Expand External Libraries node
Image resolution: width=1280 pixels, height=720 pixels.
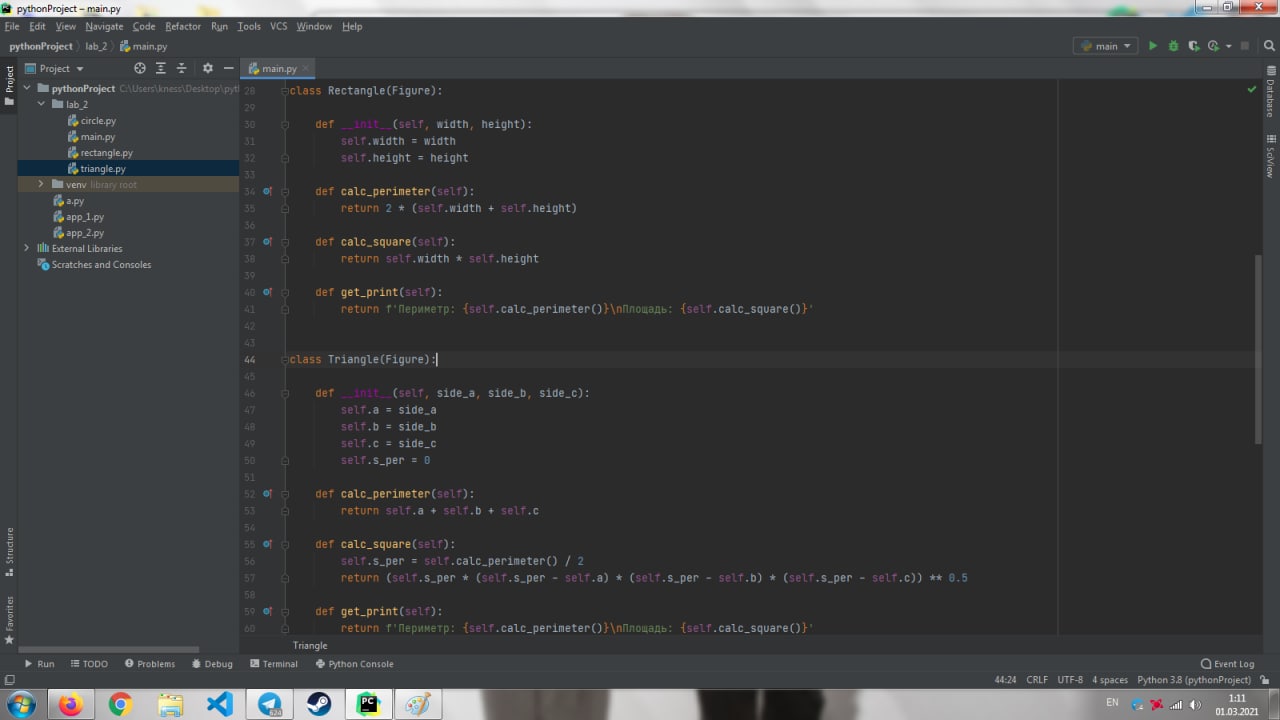click(27, 248)
